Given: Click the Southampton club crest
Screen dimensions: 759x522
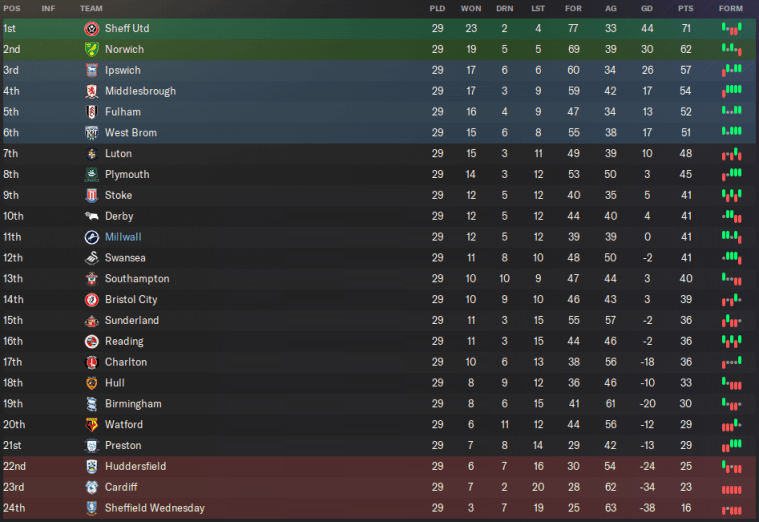Looking at the screenshot, I should click(91, 279).
